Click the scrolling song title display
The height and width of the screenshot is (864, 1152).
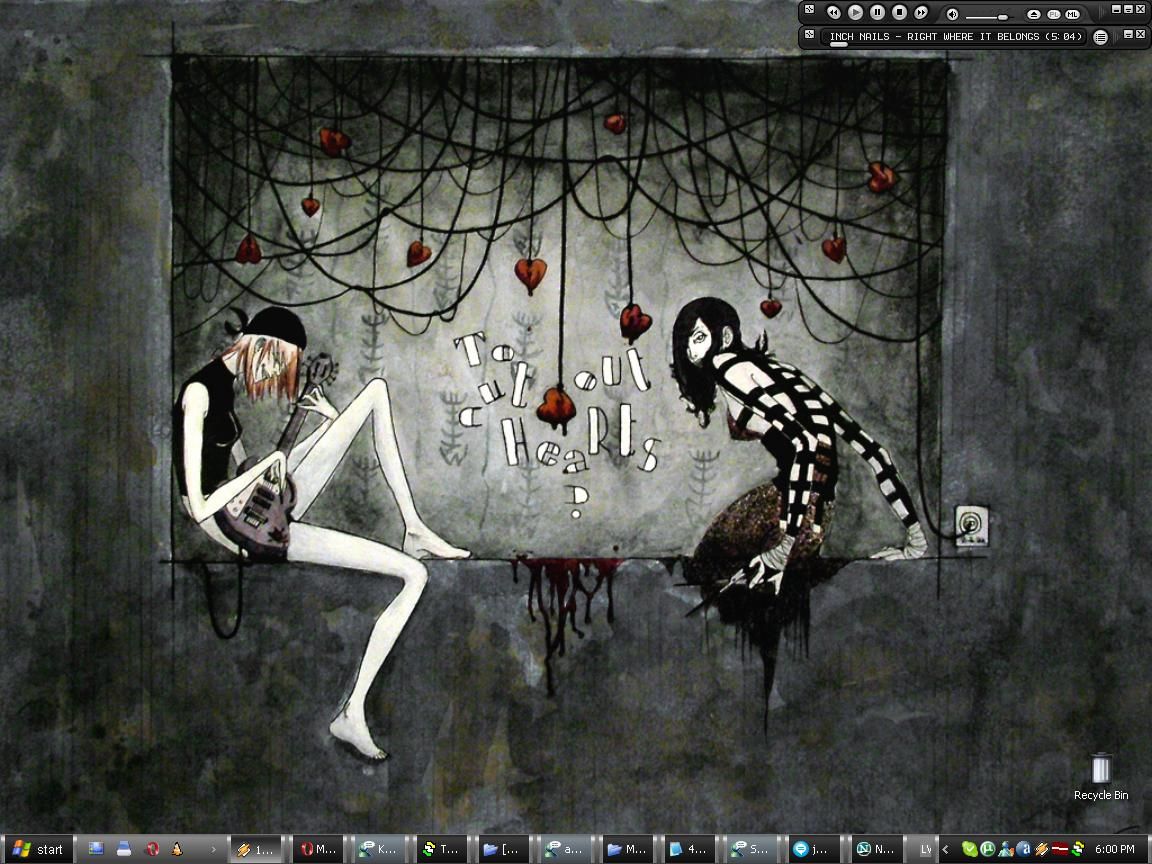[955, 36]
